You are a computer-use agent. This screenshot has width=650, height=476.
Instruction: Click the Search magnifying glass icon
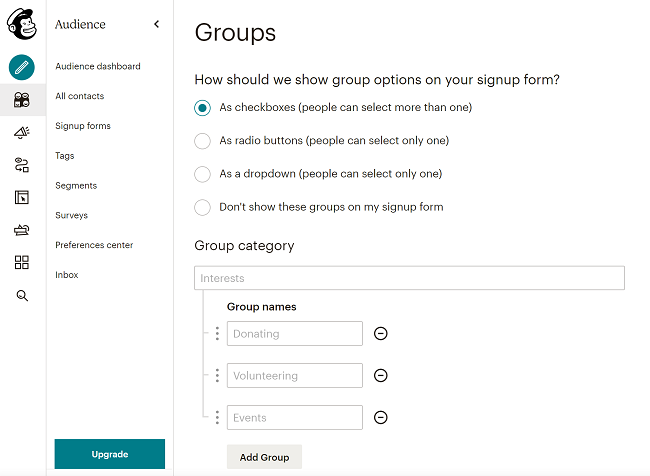click(x=22, y=296)
